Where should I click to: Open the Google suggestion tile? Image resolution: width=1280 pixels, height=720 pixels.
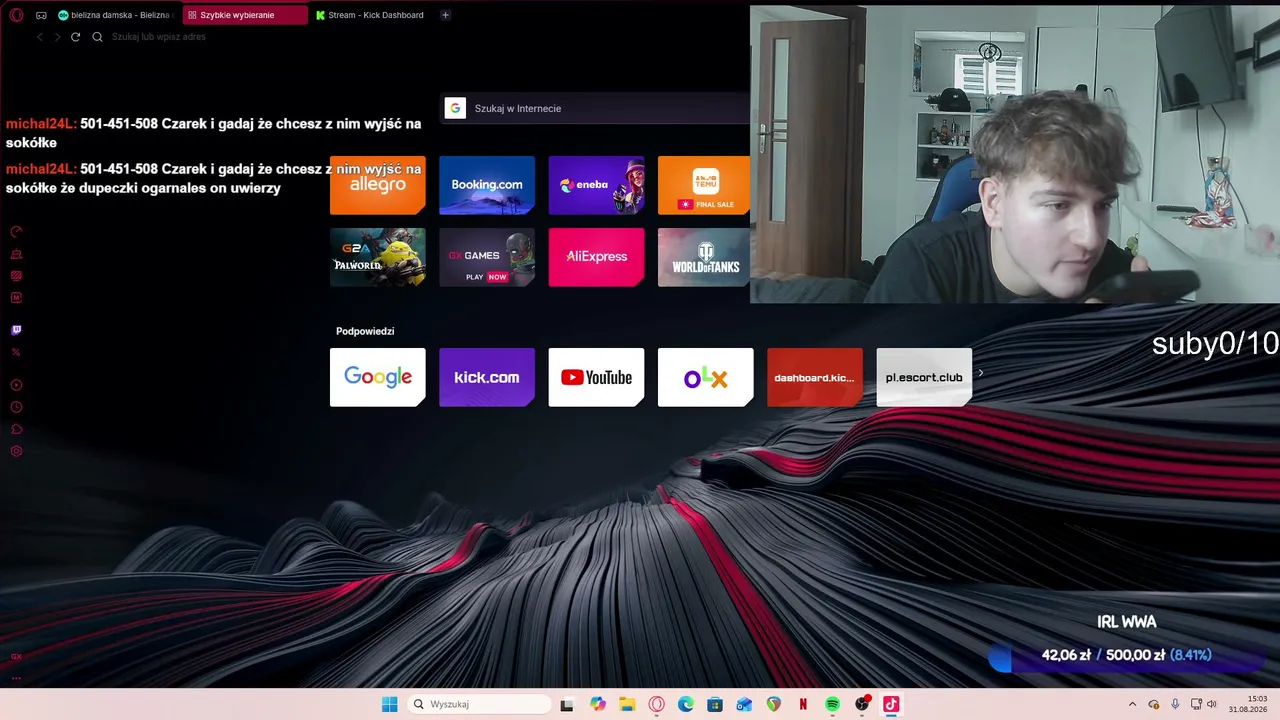378,377
